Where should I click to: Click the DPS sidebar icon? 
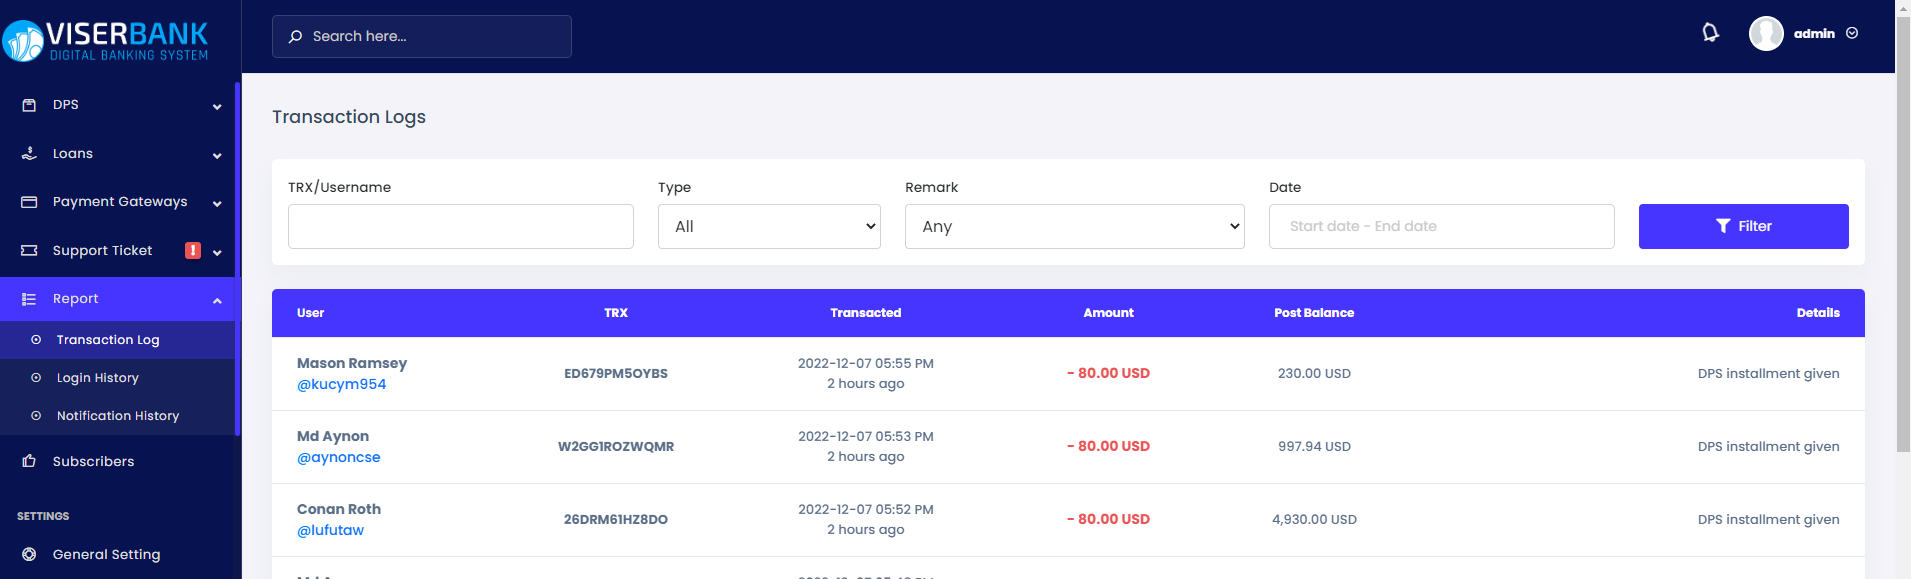coord(29,105)
